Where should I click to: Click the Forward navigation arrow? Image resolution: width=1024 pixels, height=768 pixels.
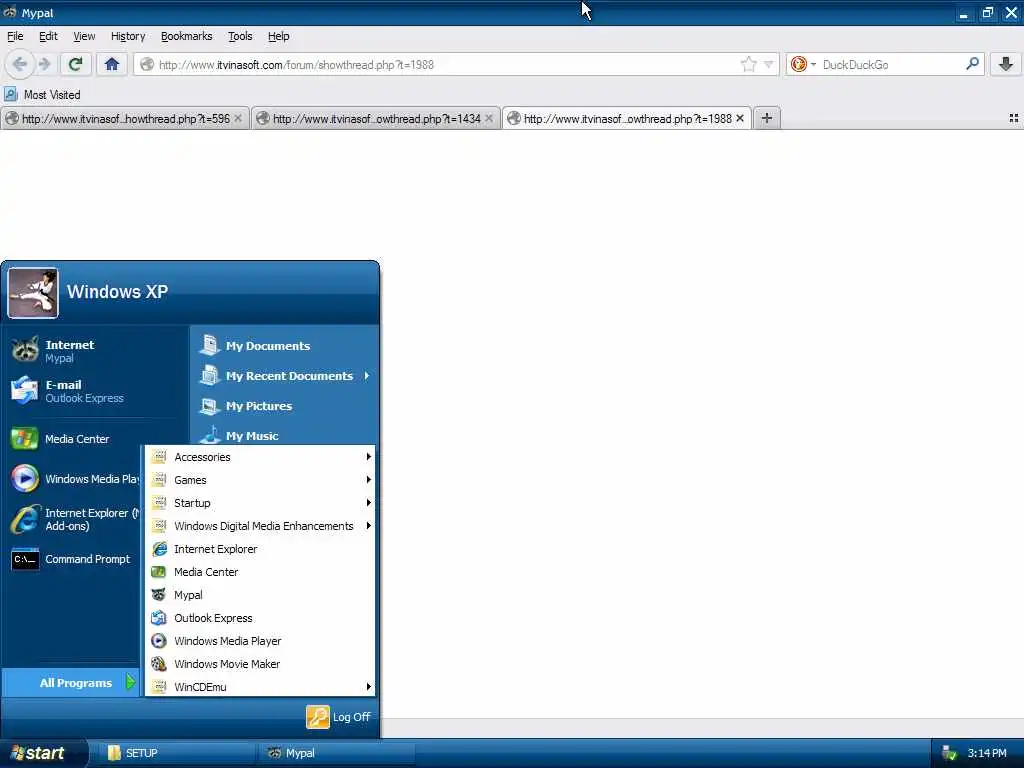(44, 64)
